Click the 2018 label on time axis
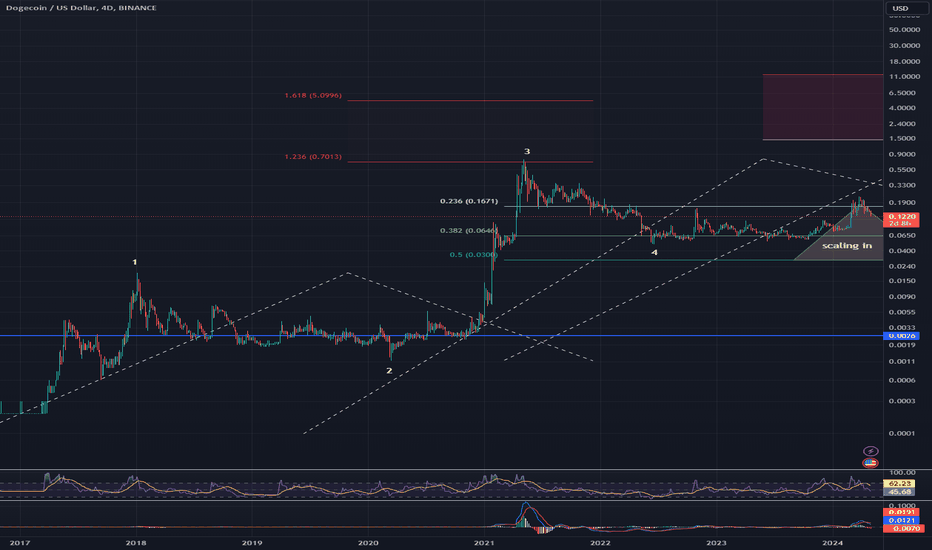The height and width of the screenshot is (550, 932). [136, 543]
